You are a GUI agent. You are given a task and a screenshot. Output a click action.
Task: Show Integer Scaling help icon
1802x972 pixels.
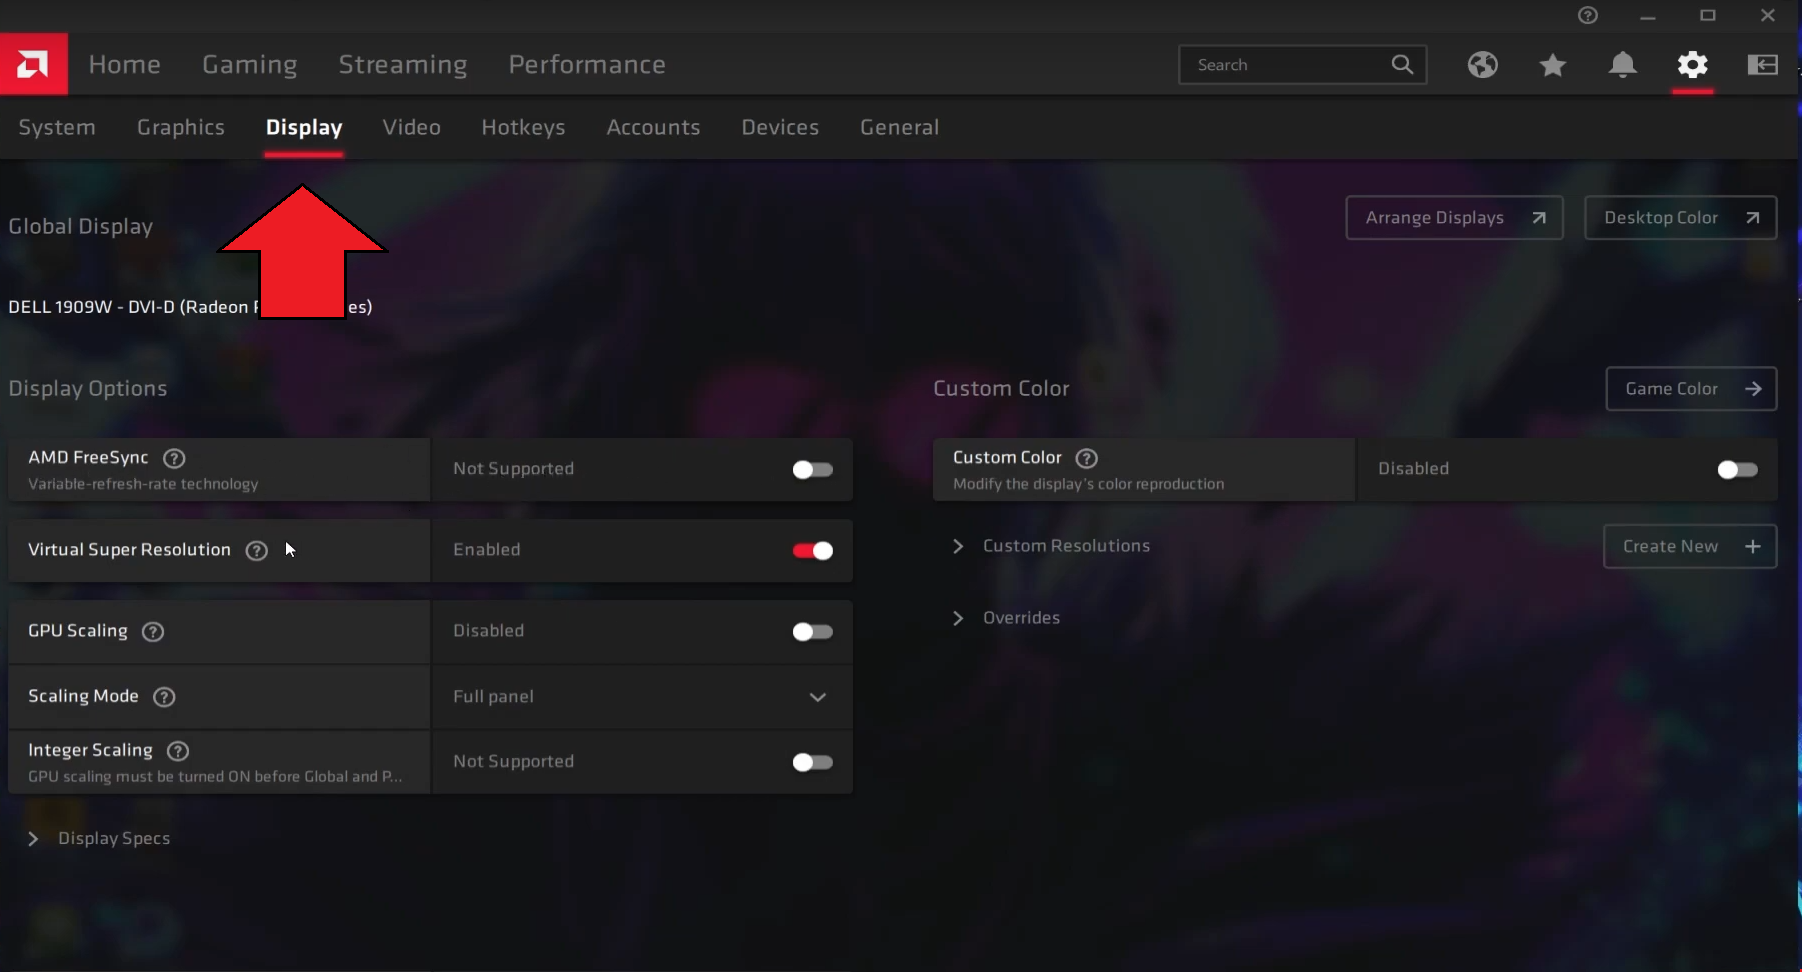[178, 750]
